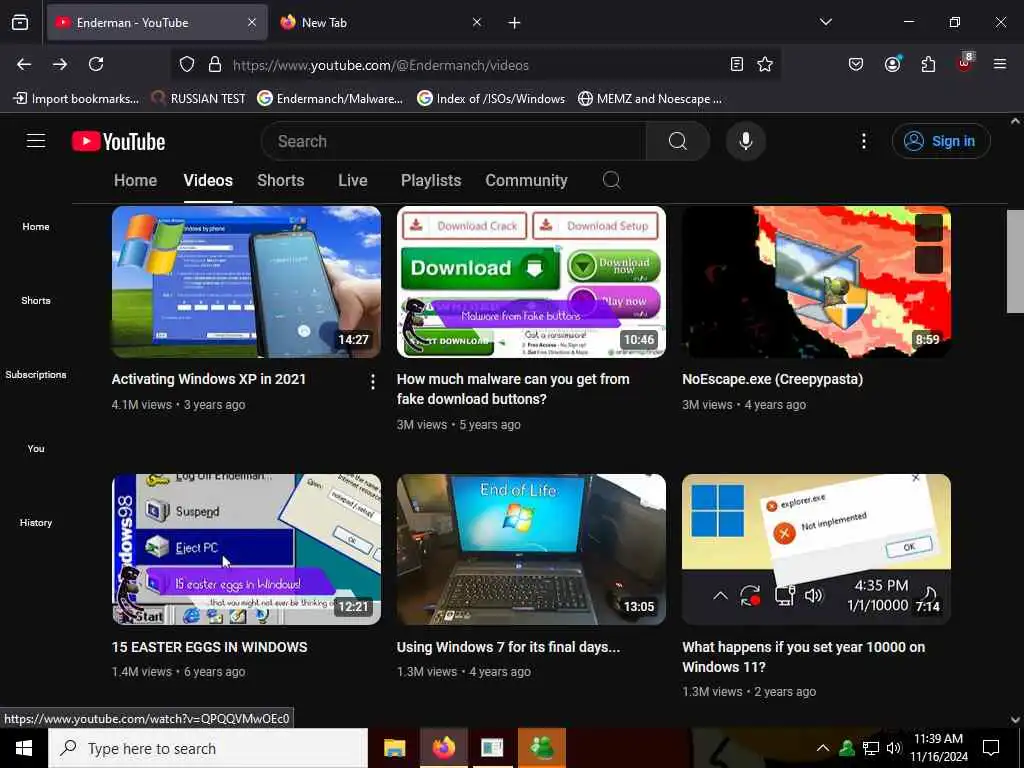1024x768 pixels.
Task: Open Shorts in YouTube sidebar
Action: pos(36,300)
